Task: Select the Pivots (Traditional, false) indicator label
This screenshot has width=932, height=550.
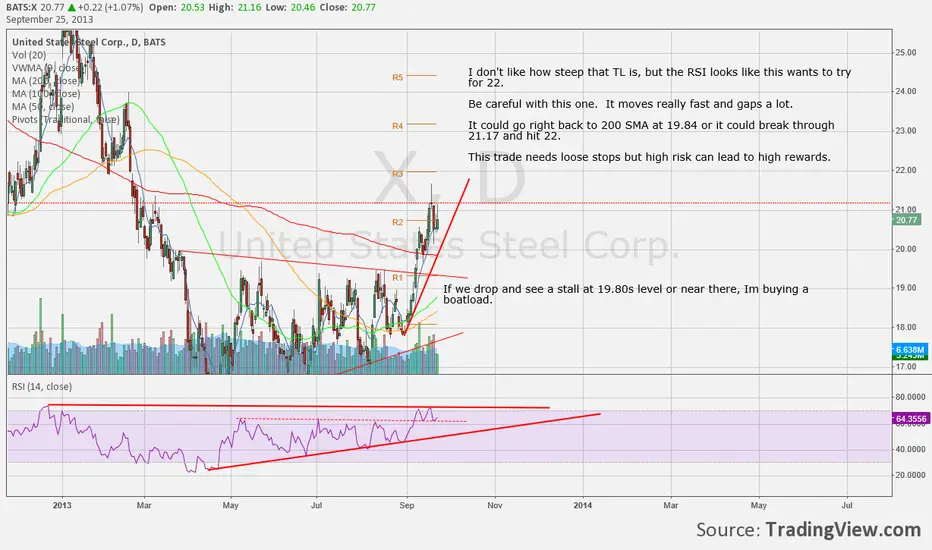Action: (x=65, y=120)
